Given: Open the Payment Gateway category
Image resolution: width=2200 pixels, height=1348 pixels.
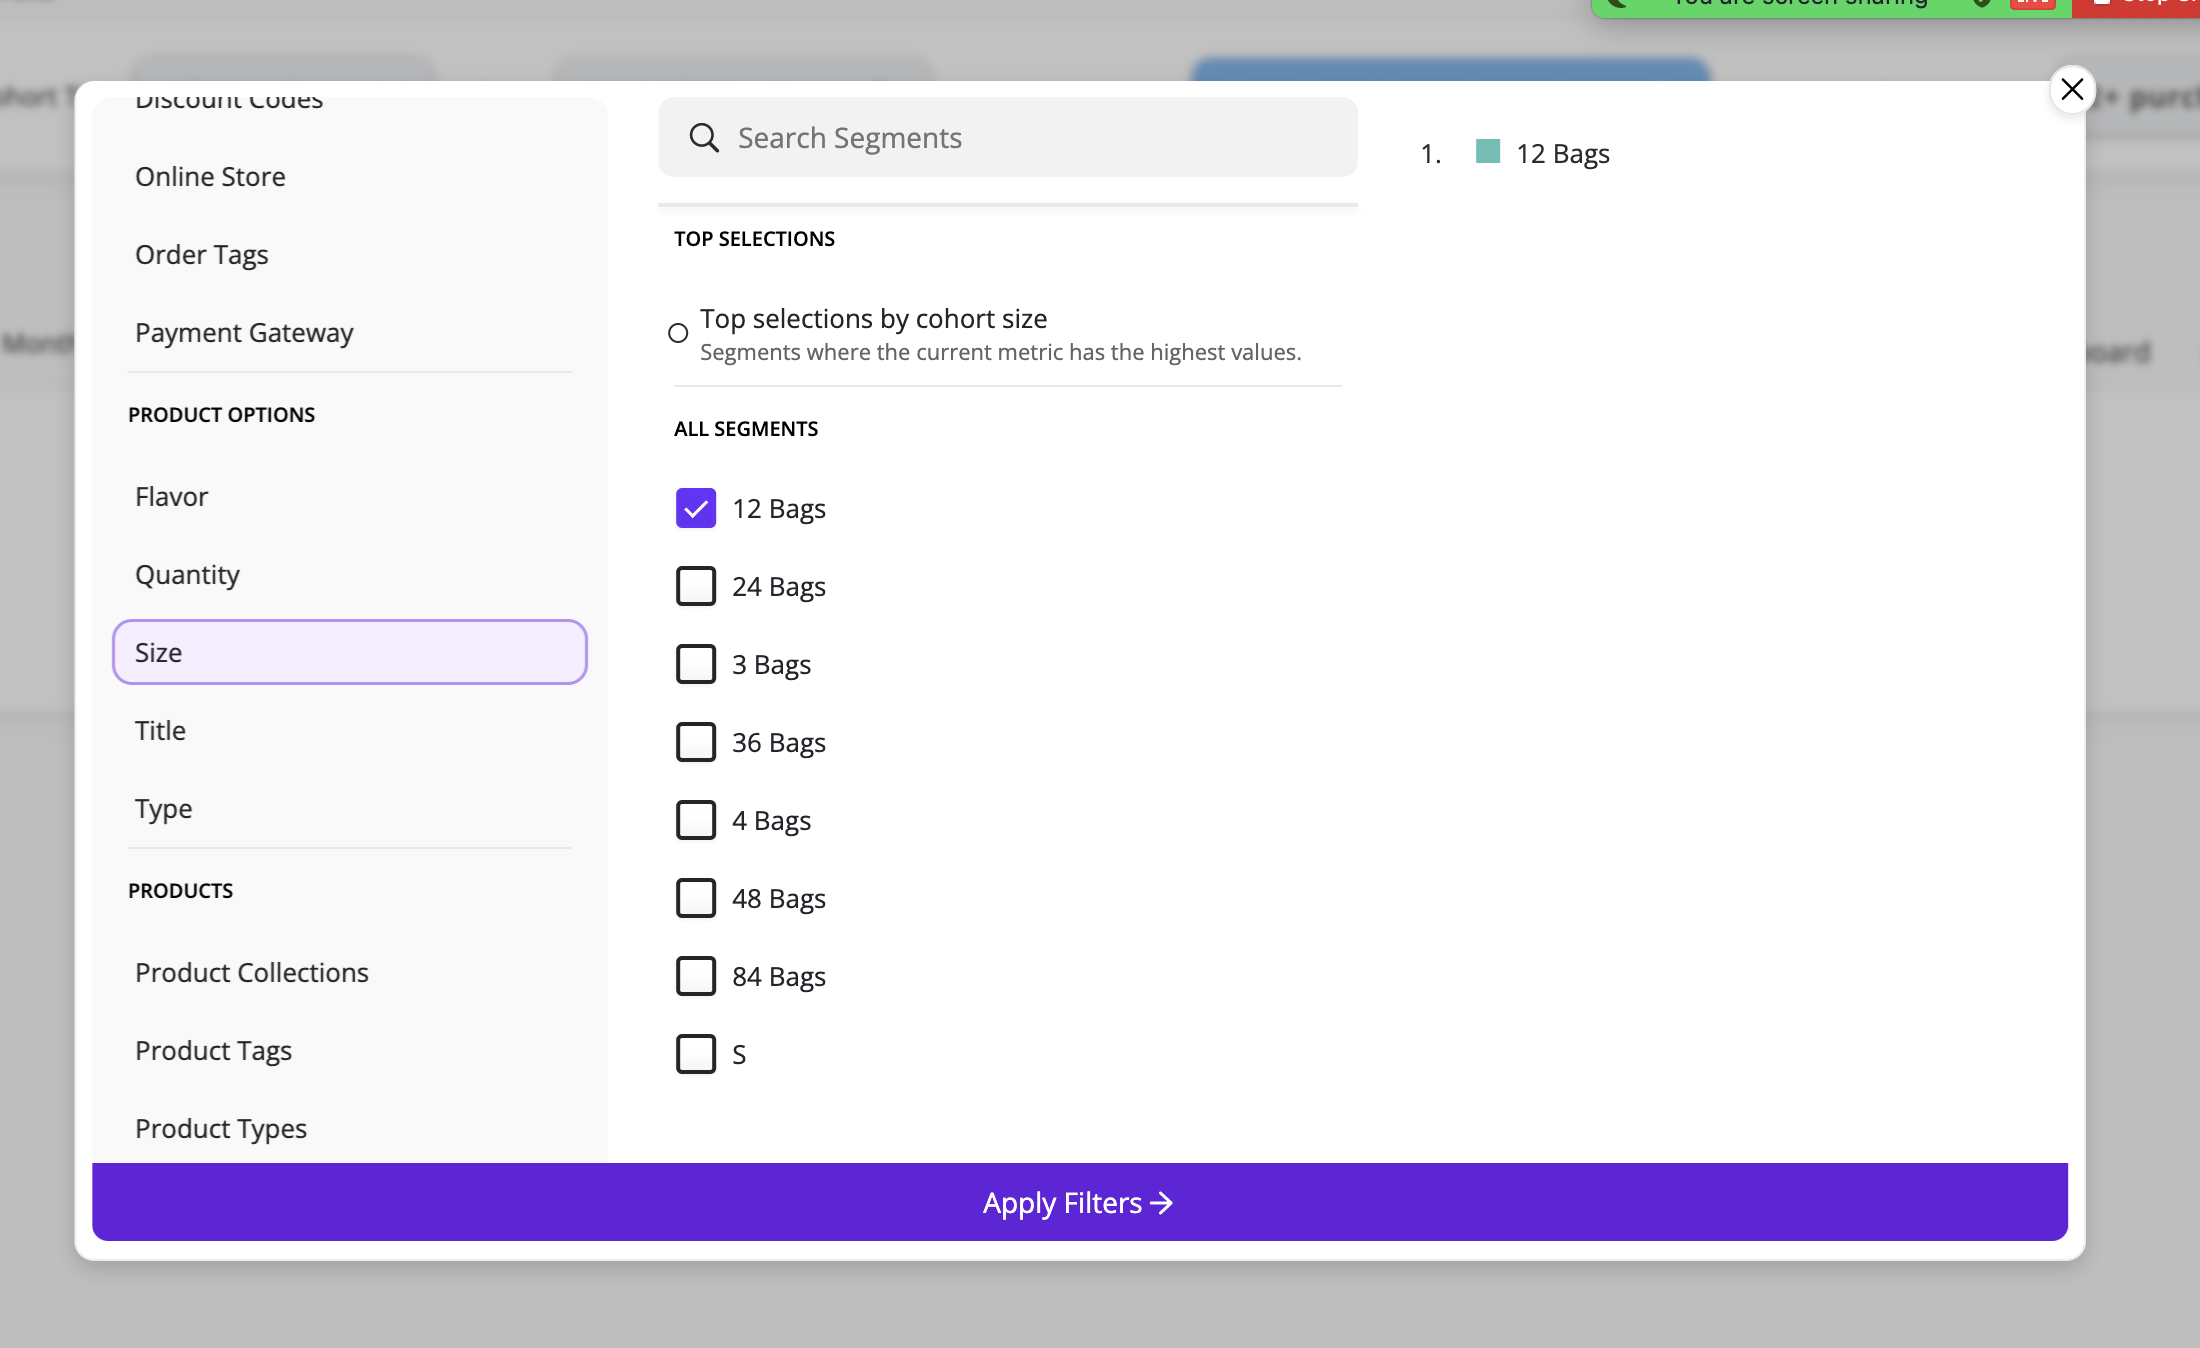Looking at the screenshot, I should [x=244, y=333].
